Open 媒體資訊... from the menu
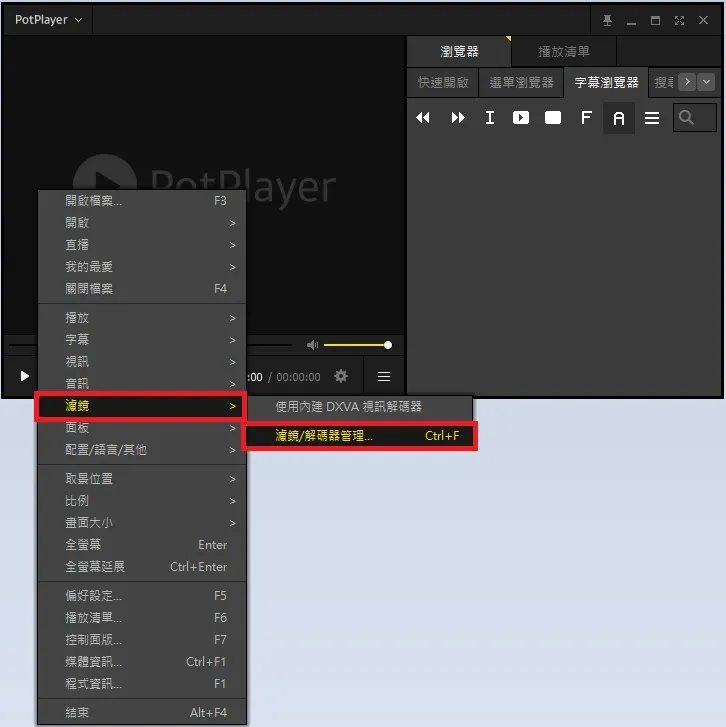 click(142, 662)
